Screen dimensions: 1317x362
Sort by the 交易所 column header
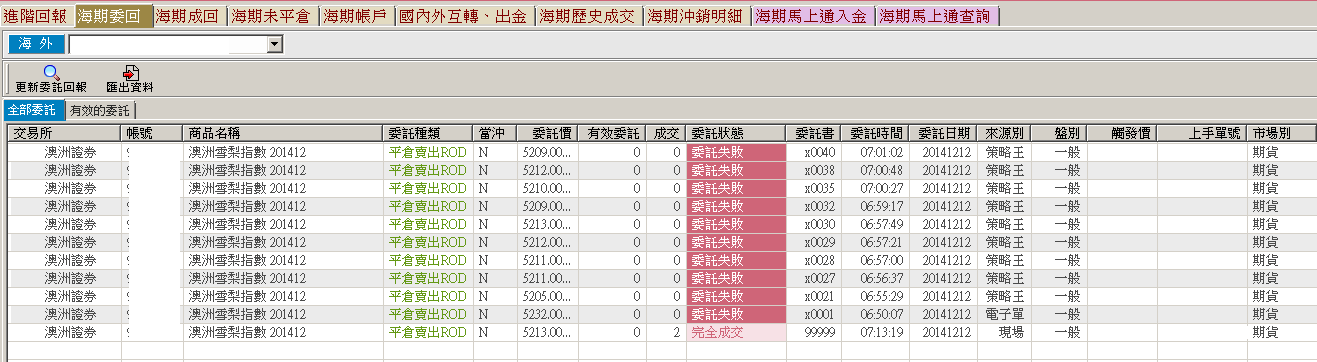pos(65,133)
